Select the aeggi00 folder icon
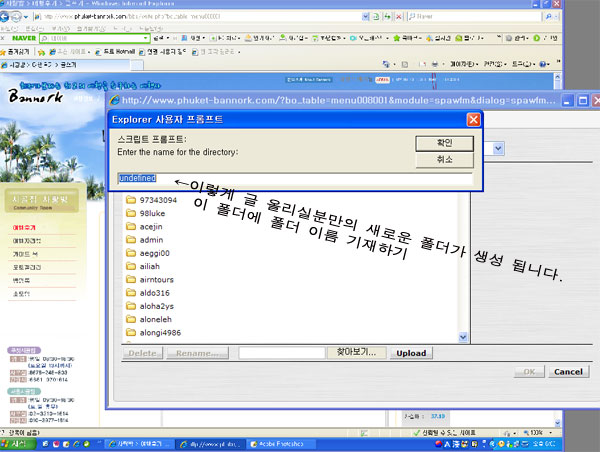The height and width of the screenshot is (452, 600). point(130,254)
